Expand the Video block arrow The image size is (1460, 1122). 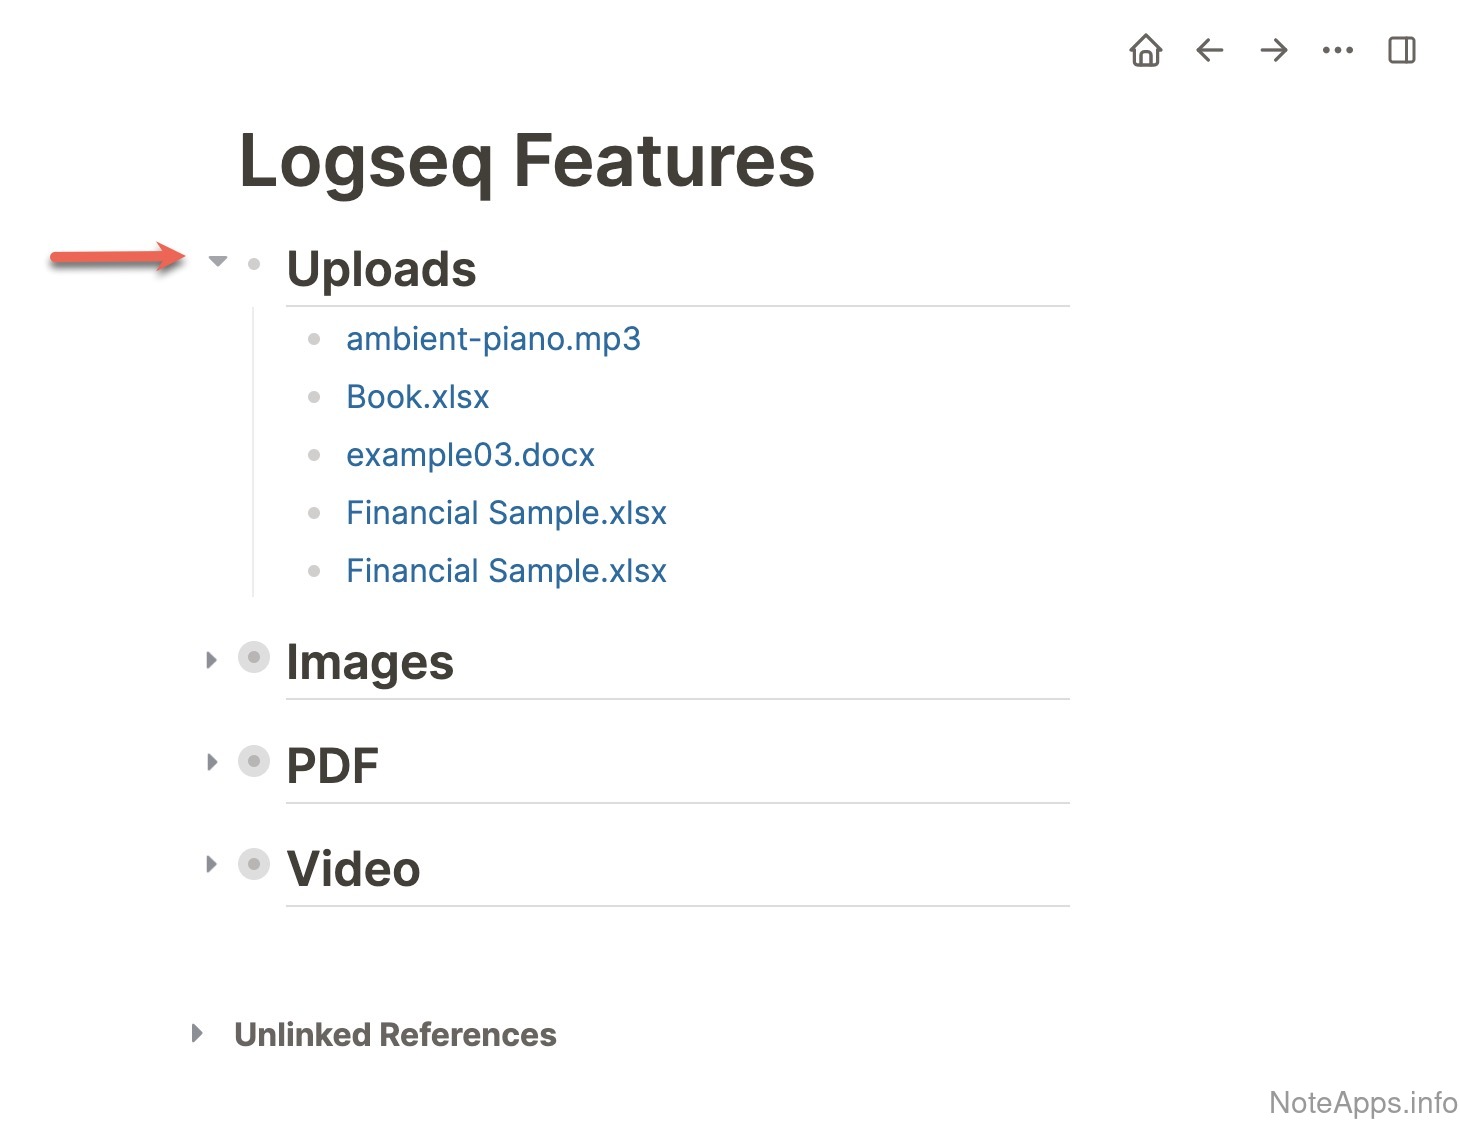211,865
